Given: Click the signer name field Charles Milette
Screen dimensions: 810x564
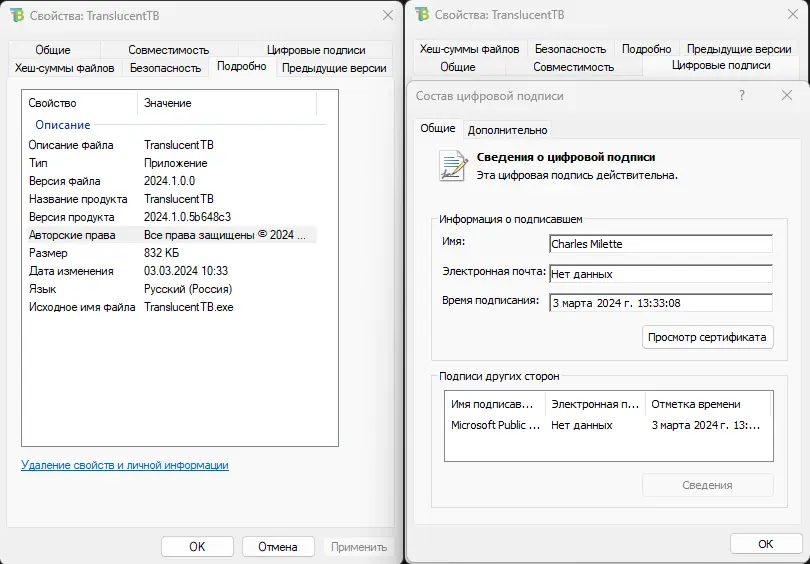Looking at the screenshot, I should point(660,244).
